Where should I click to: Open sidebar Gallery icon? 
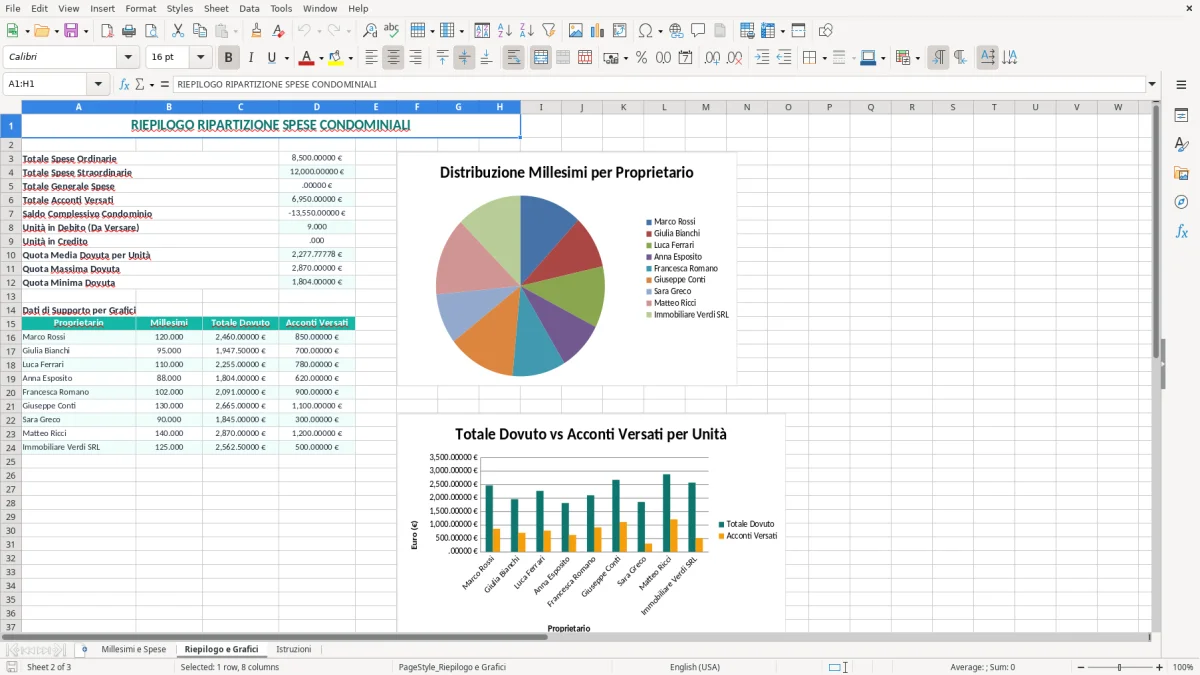tap(1181, 174)
